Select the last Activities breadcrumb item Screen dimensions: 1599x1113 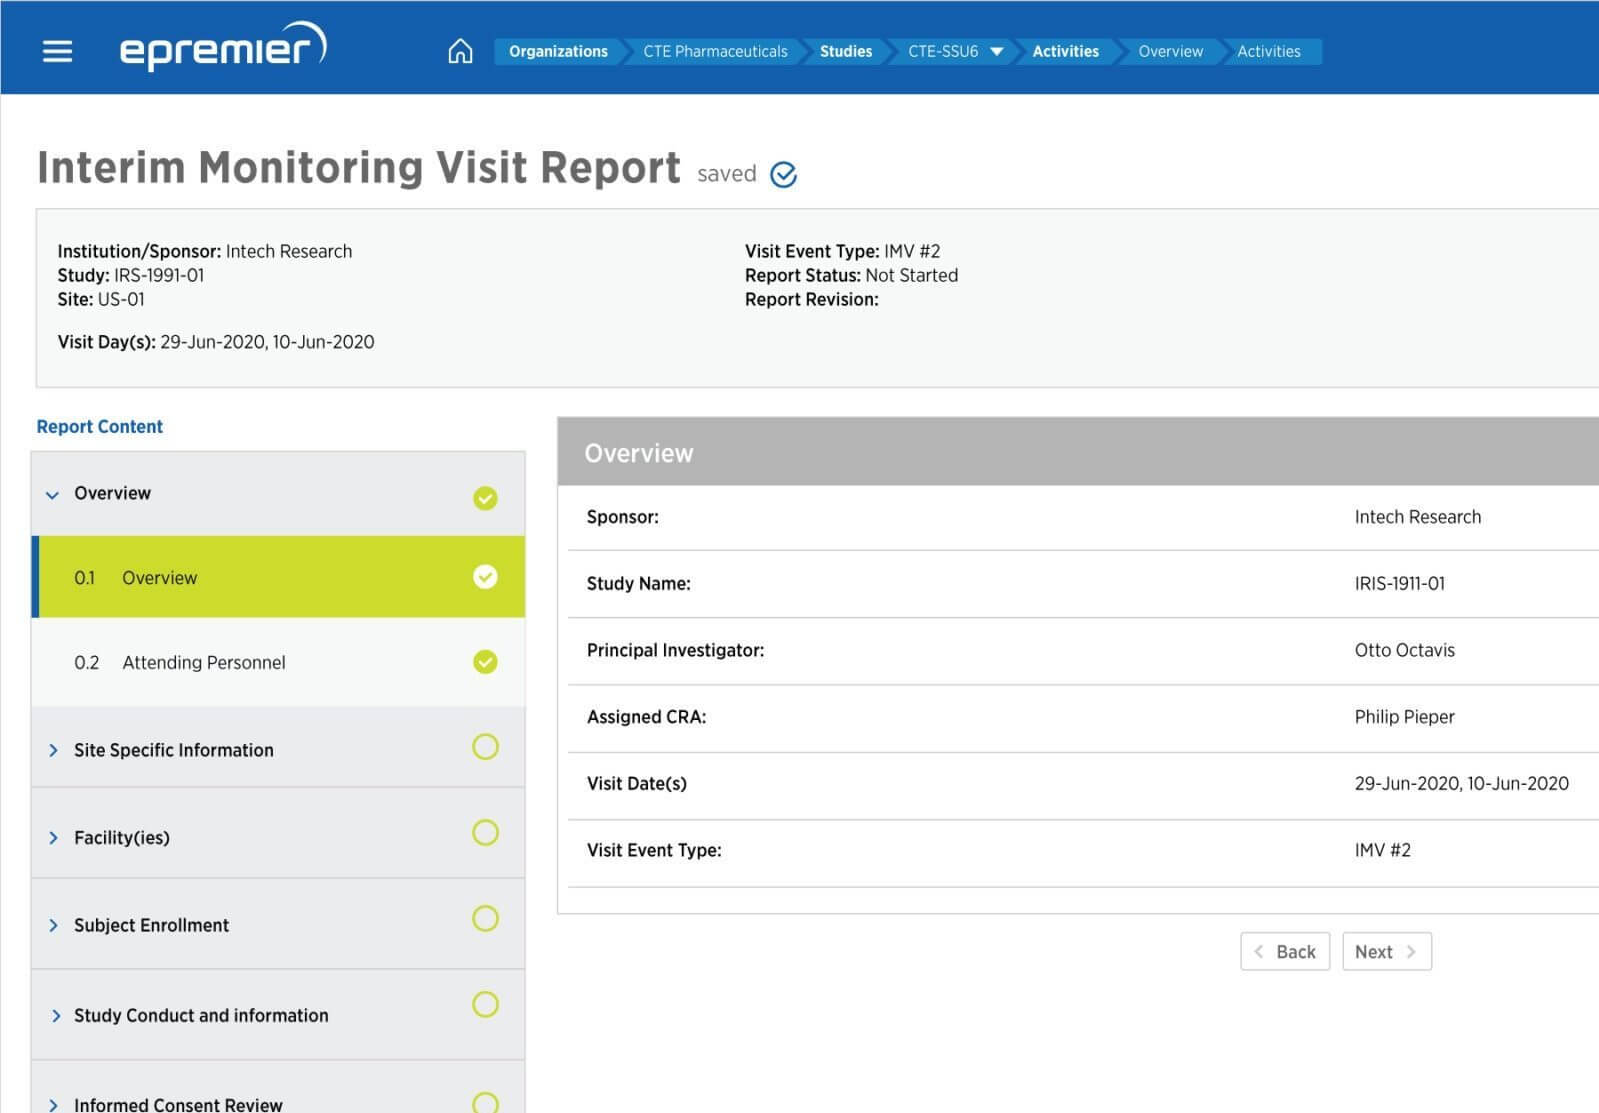tap(1269, 51)
